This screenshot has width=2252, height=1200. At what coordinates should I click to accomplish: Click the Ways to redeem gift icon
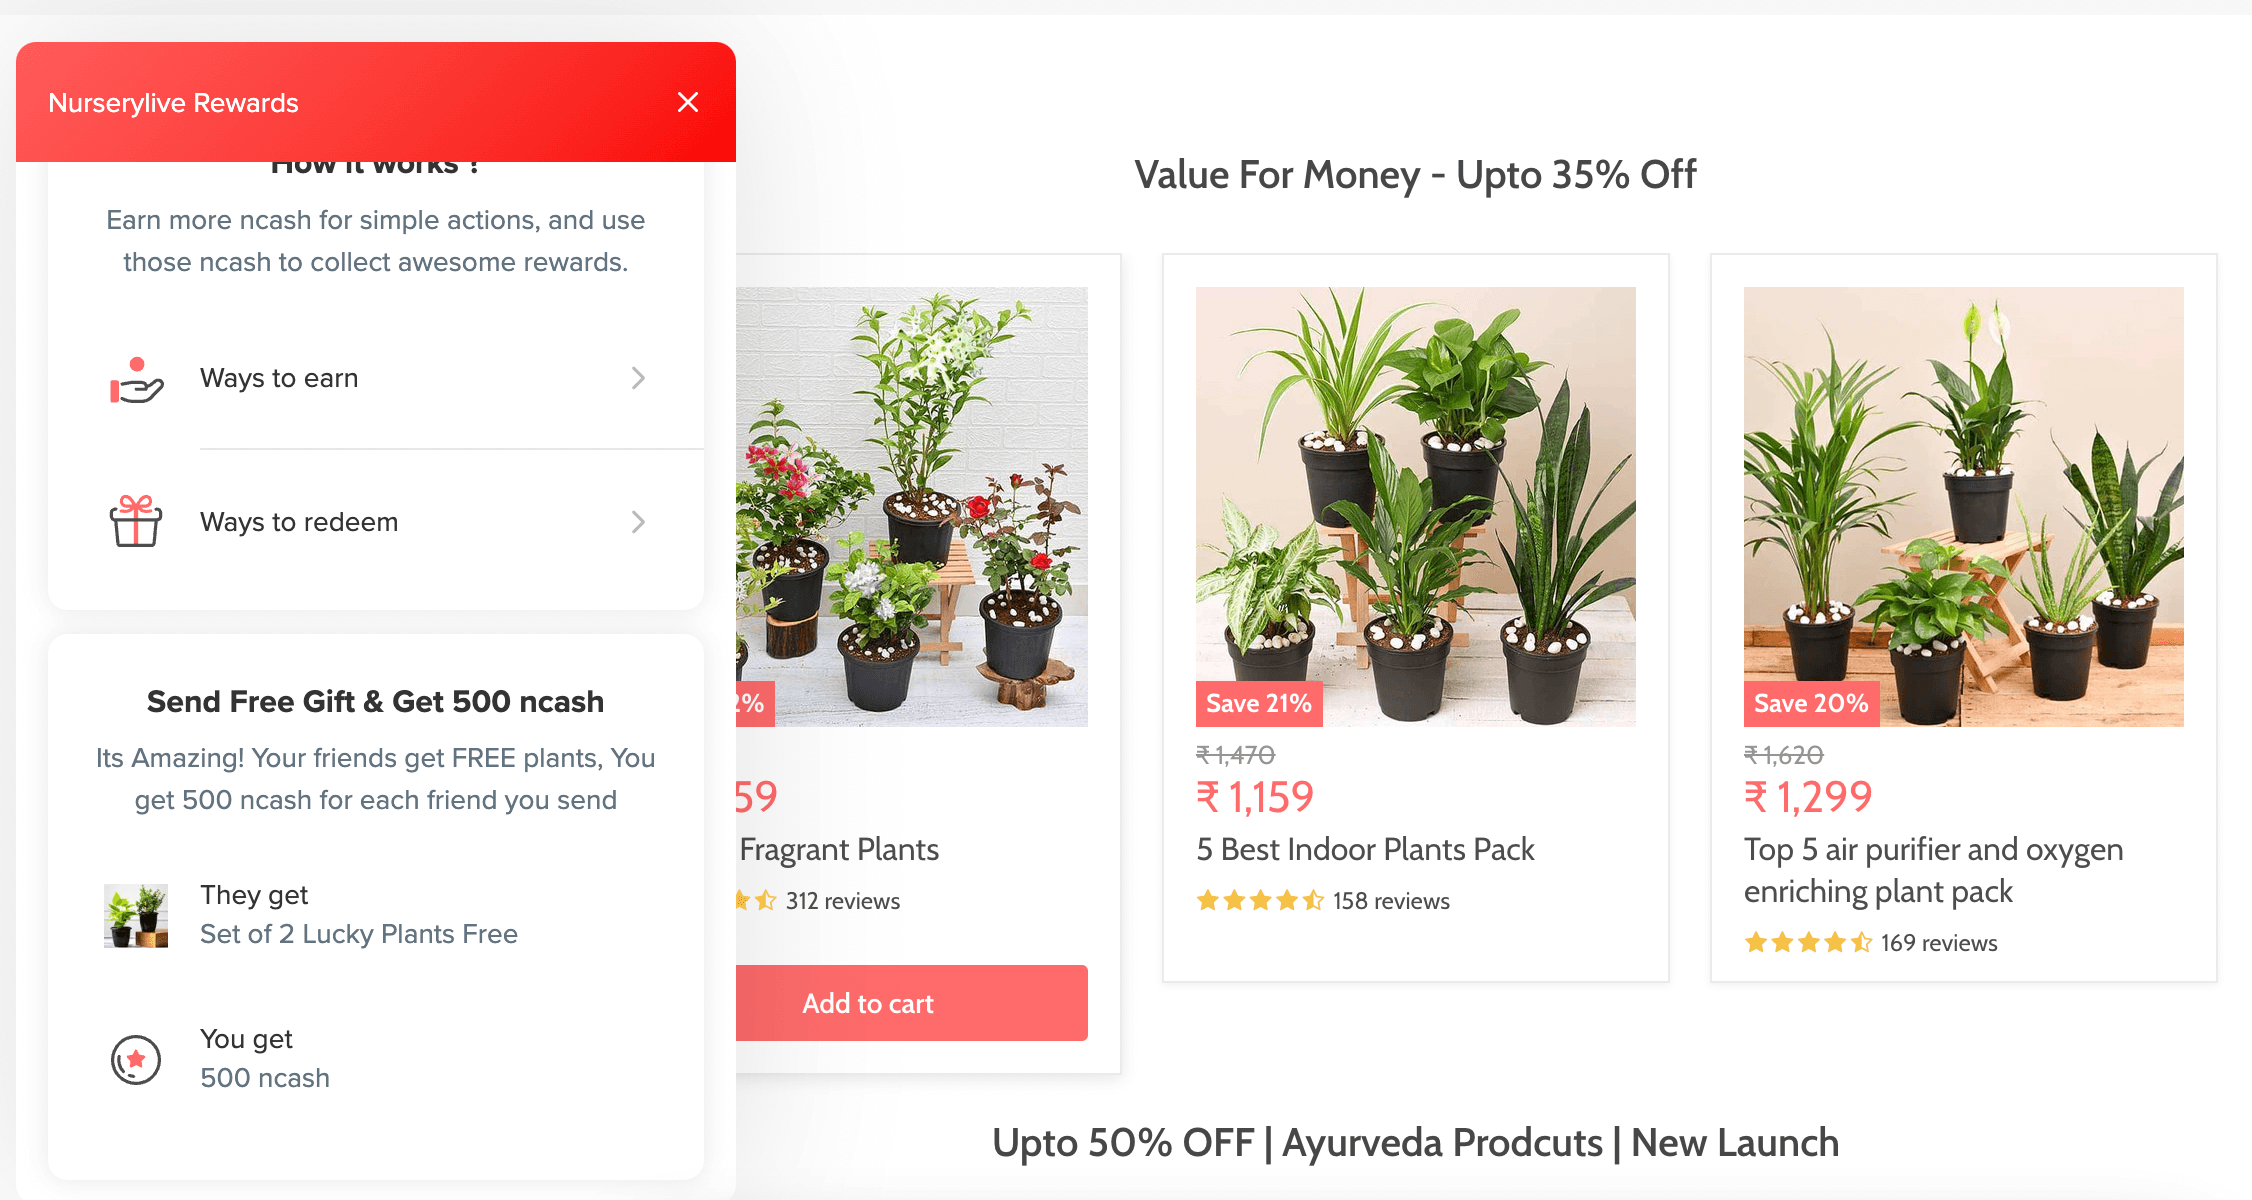pos(137,521)
